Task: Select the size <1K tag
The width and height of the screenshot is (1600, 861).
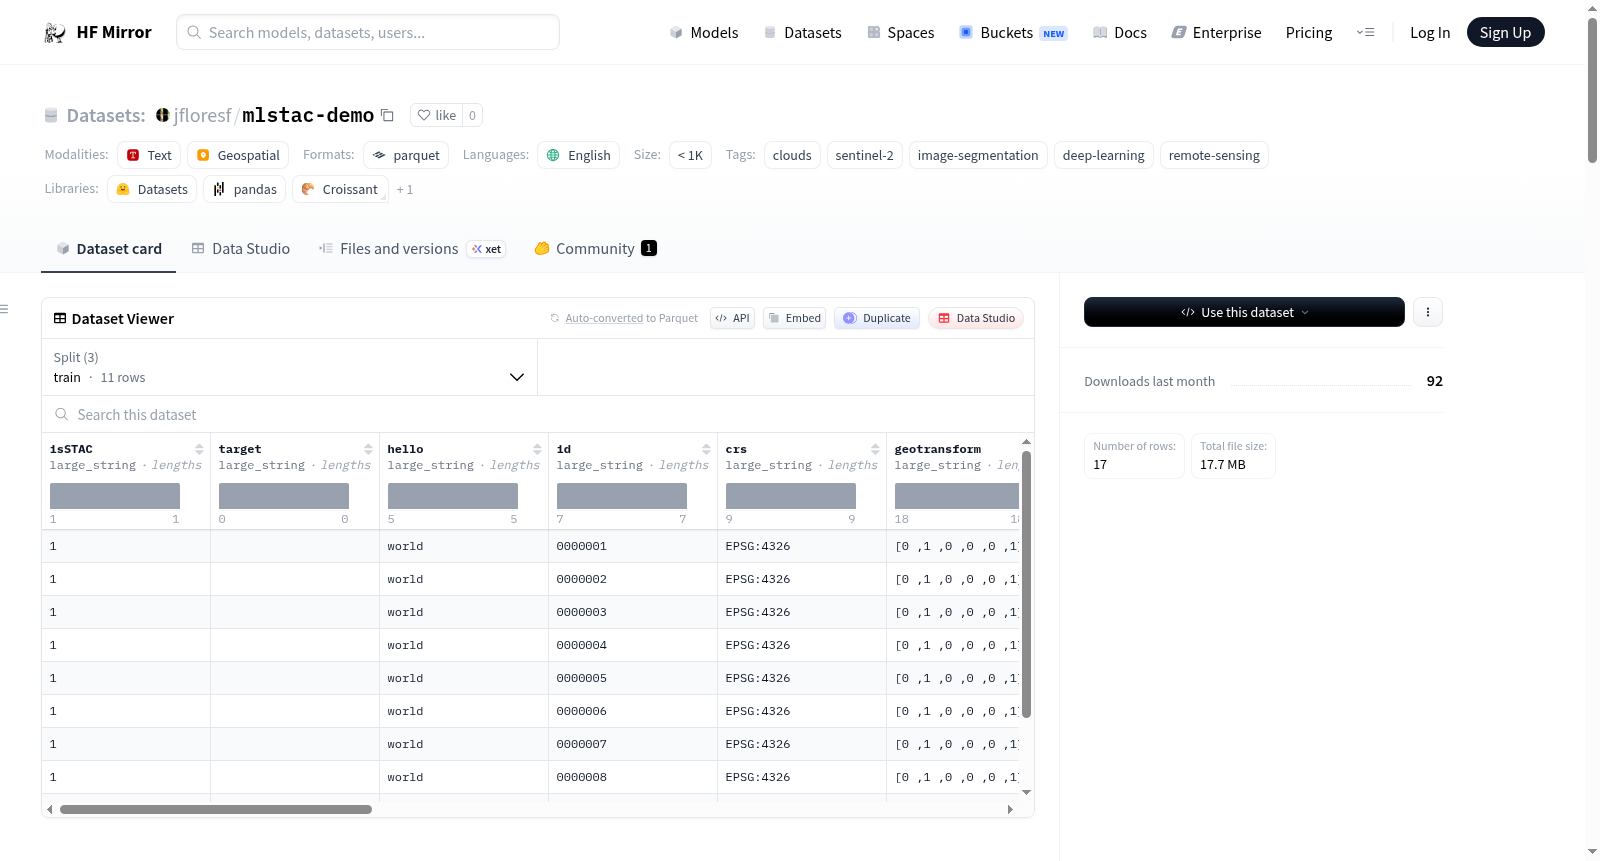Action: pyautogui.click(x=690, y=155)
